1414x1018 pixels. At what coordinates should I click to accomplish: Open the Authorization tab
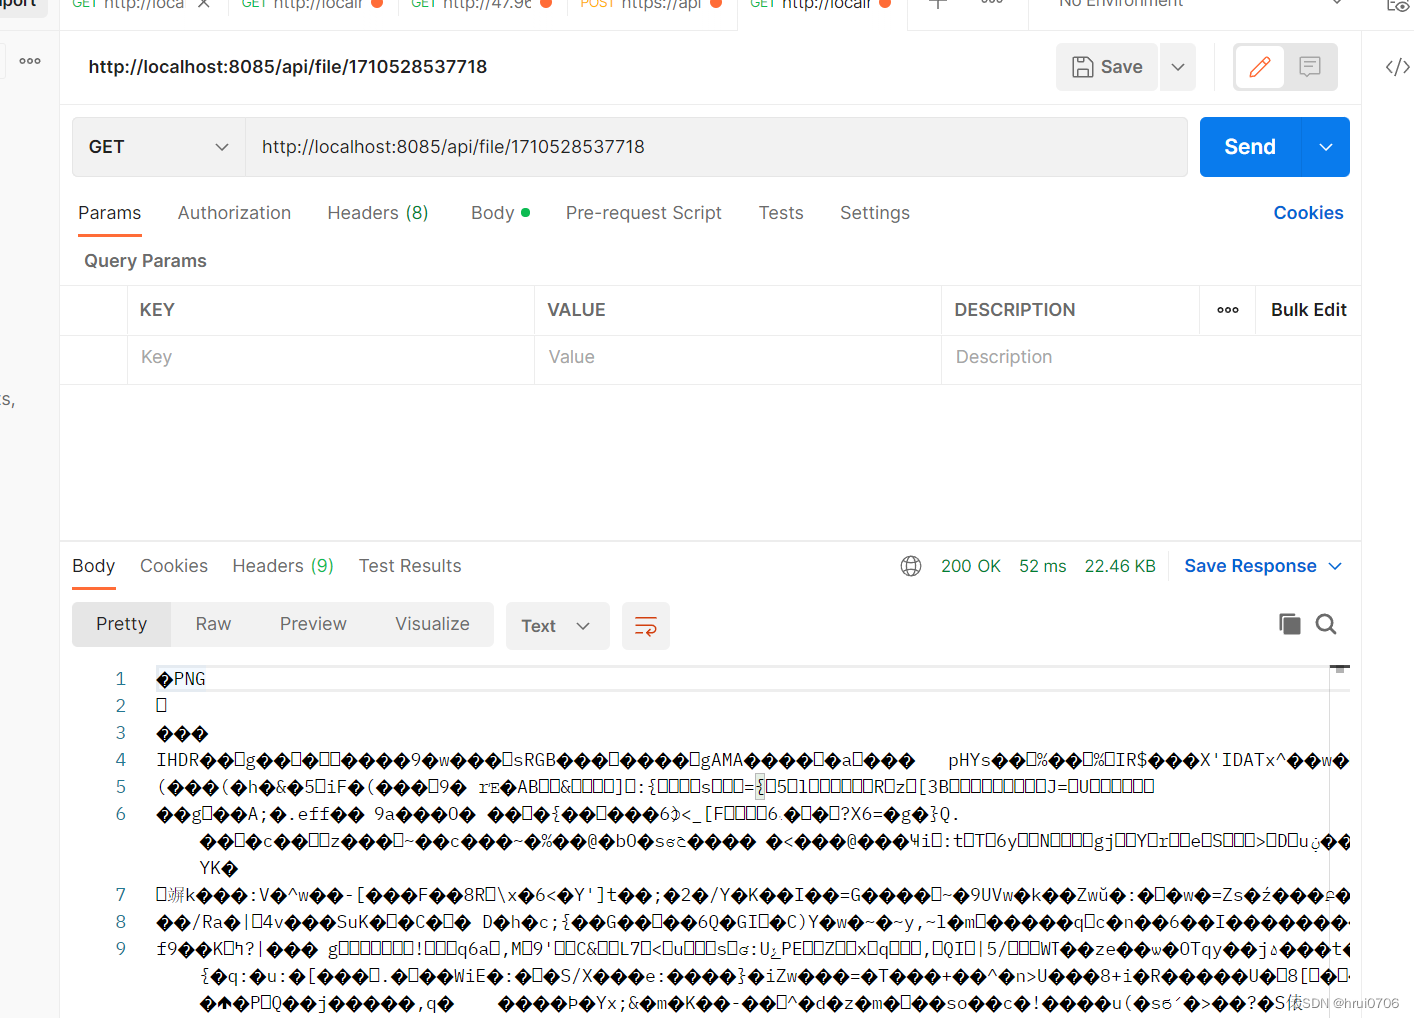[234, 213]
